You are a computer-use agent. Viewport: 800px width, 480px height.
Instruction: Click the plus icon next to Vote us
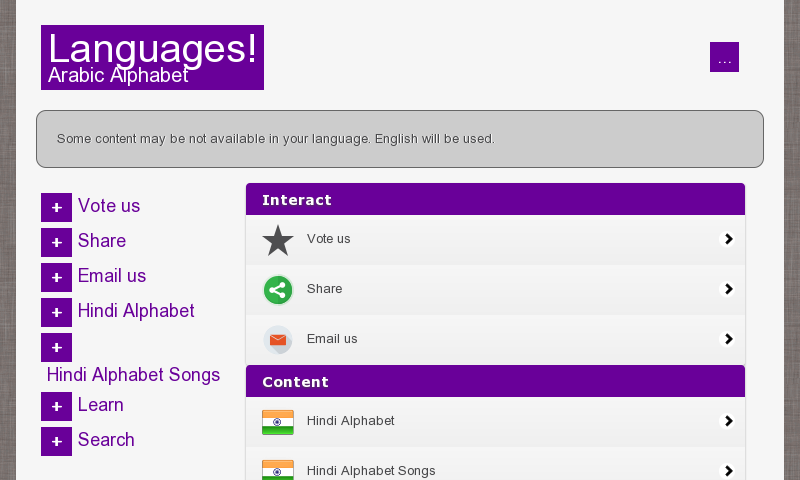pyautogui.click(x=56, y=207)
